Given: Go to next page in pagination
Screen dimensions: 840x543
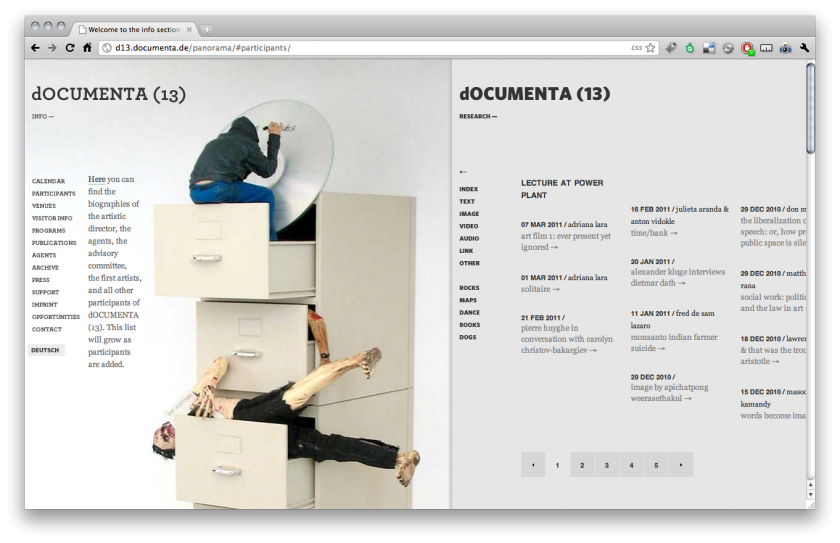Looking at the screenshot, I should point(681,465).
